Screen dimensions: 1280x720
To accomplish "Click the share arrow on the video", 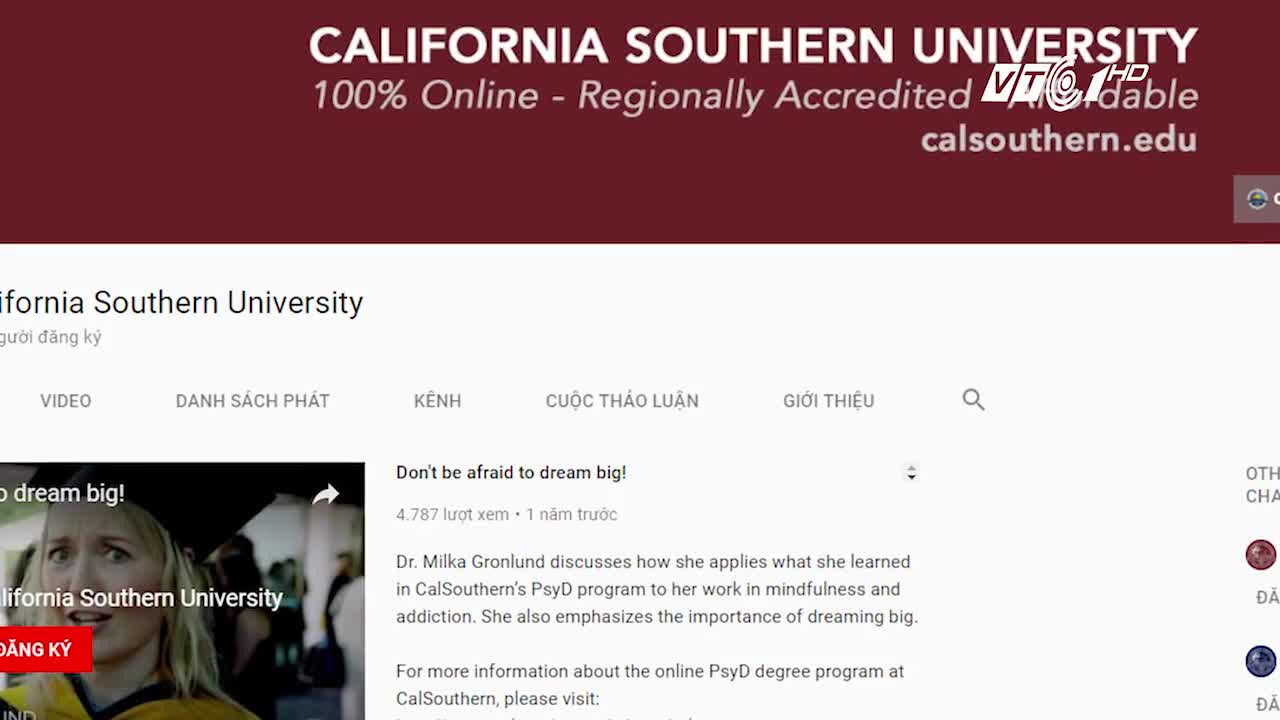I will (326, 494).
